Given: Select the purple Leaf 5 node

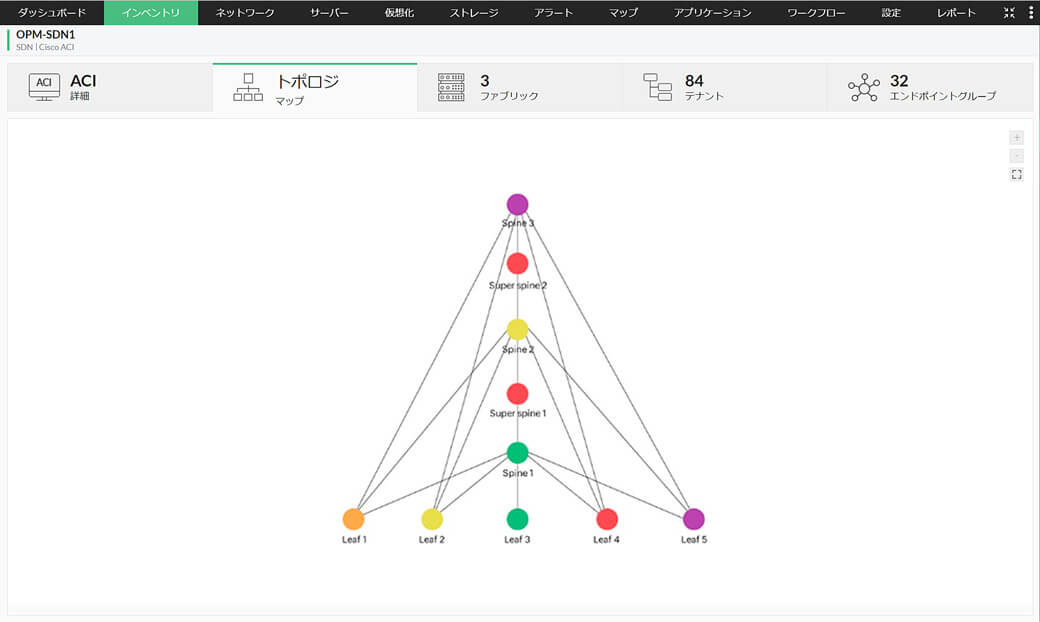Looking at the screenshot, I should (694, 519).
